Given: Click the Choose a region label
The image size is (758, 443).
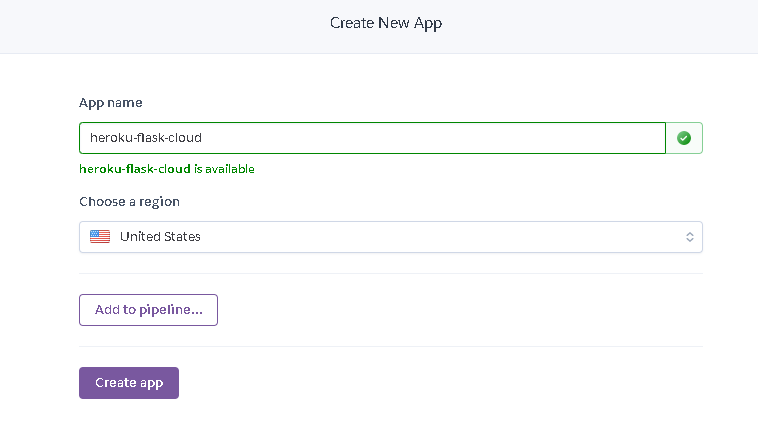Looking at the screenshot, I should coord(130,202).
